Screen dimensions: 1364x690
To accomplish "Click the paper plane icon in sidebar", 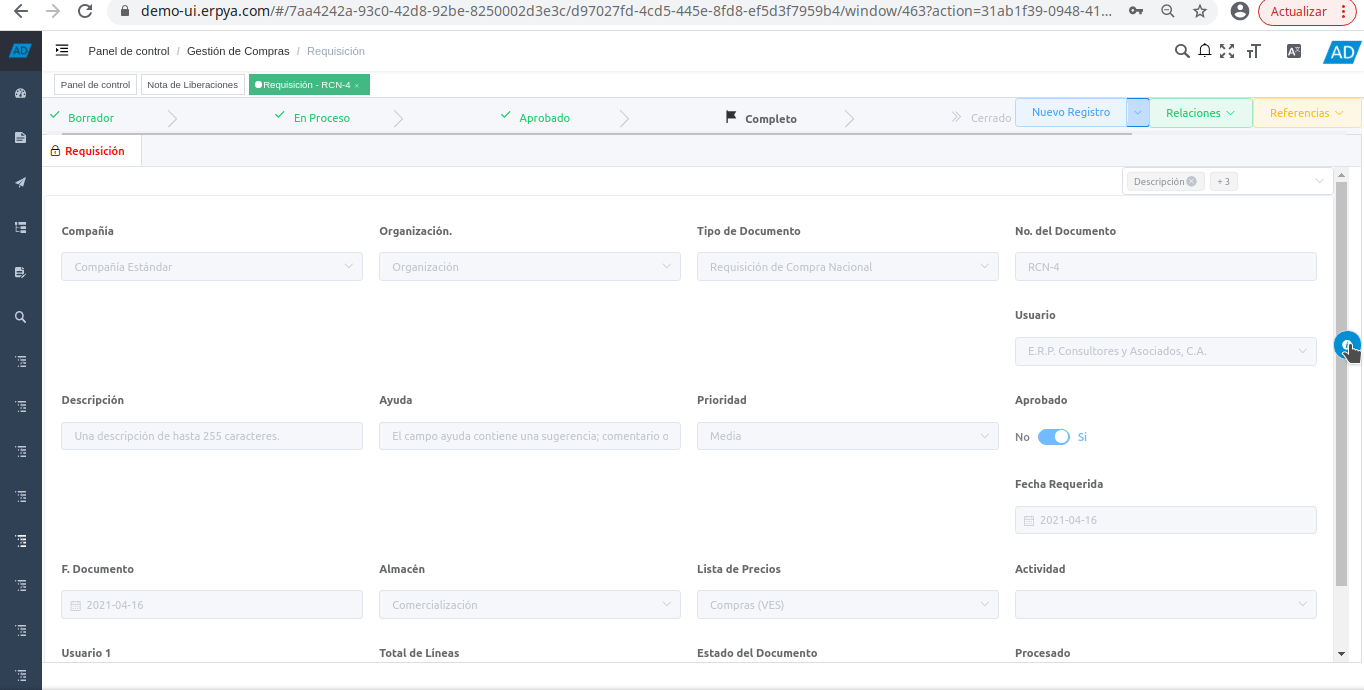I will tap(20, 182).
